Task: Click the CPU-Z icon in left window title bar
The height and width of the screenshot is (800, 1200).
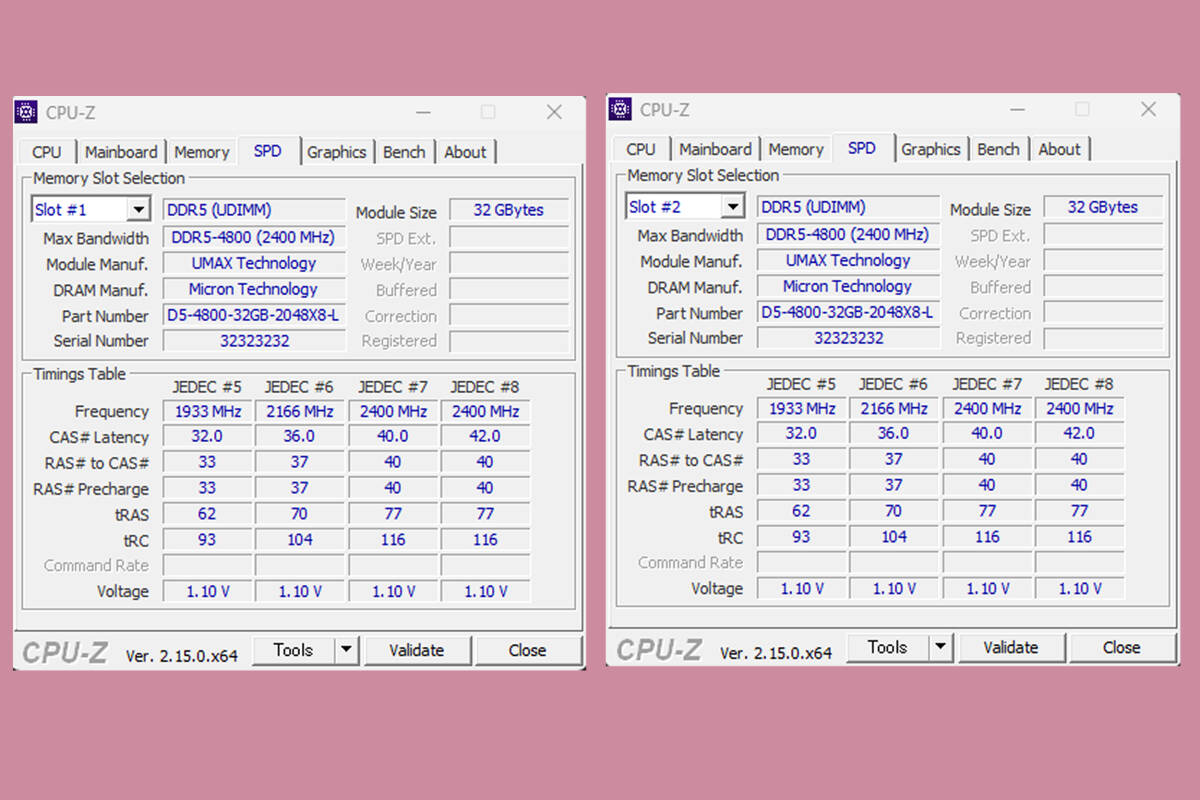Action: [26, 112]
